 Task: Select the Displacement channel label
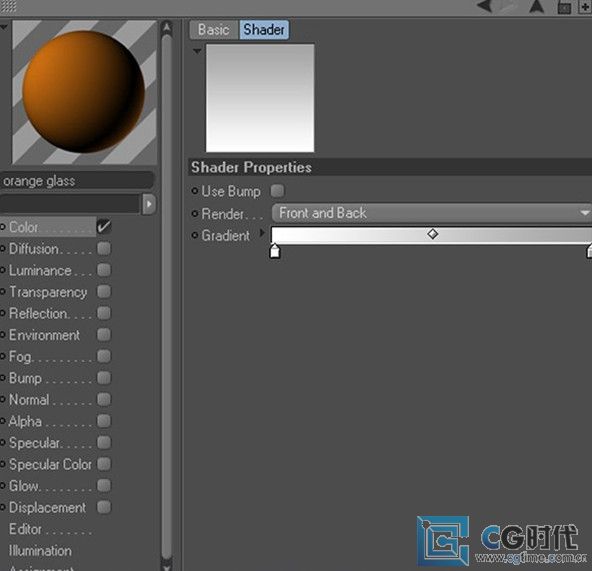[x=48, y=508]
